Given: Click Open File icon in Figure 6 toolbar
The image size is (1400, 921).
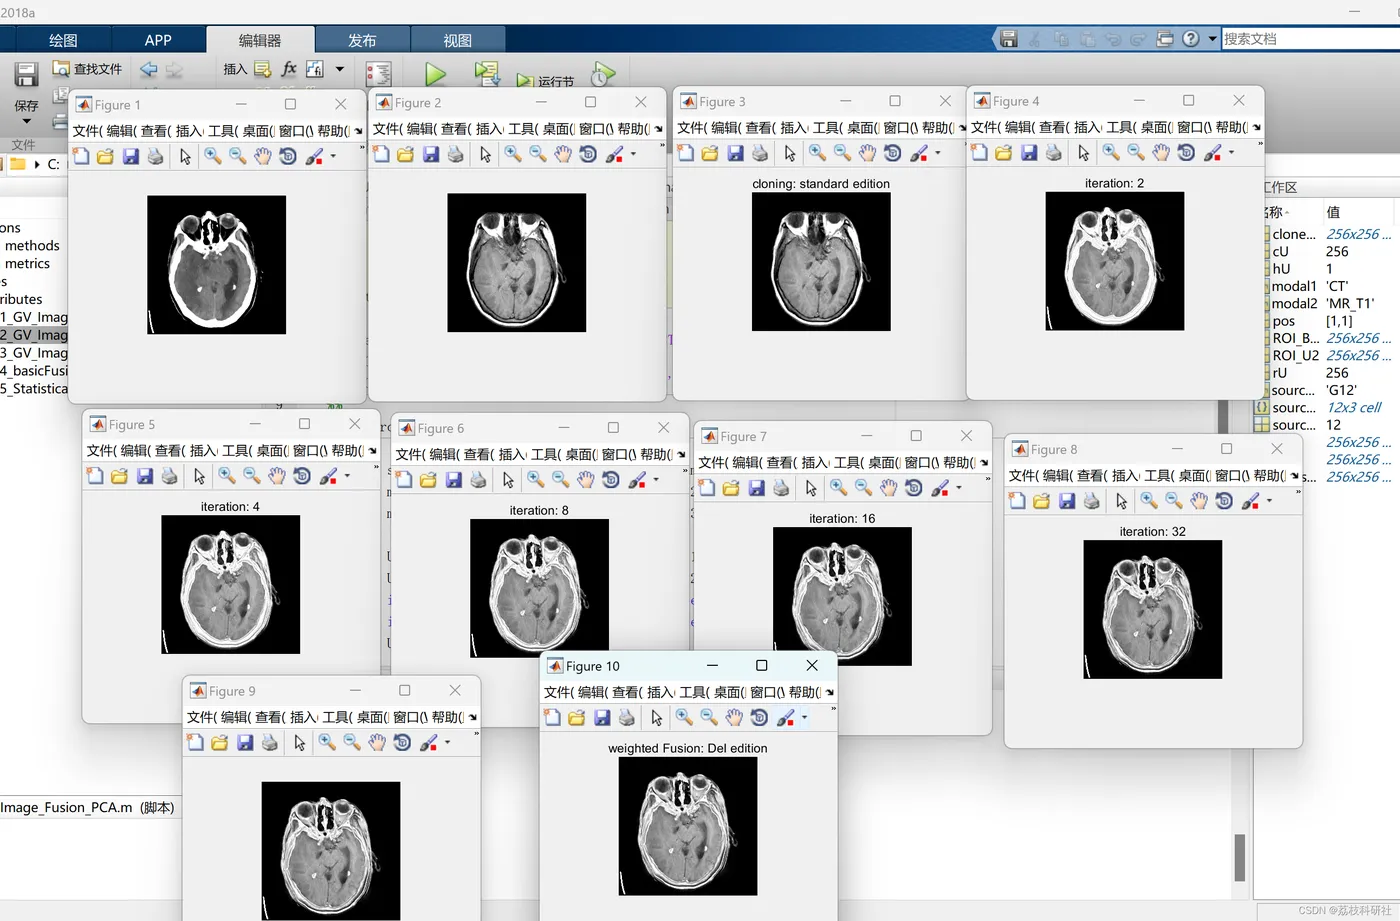Looking at the screenshot, I should click(428, 480).
